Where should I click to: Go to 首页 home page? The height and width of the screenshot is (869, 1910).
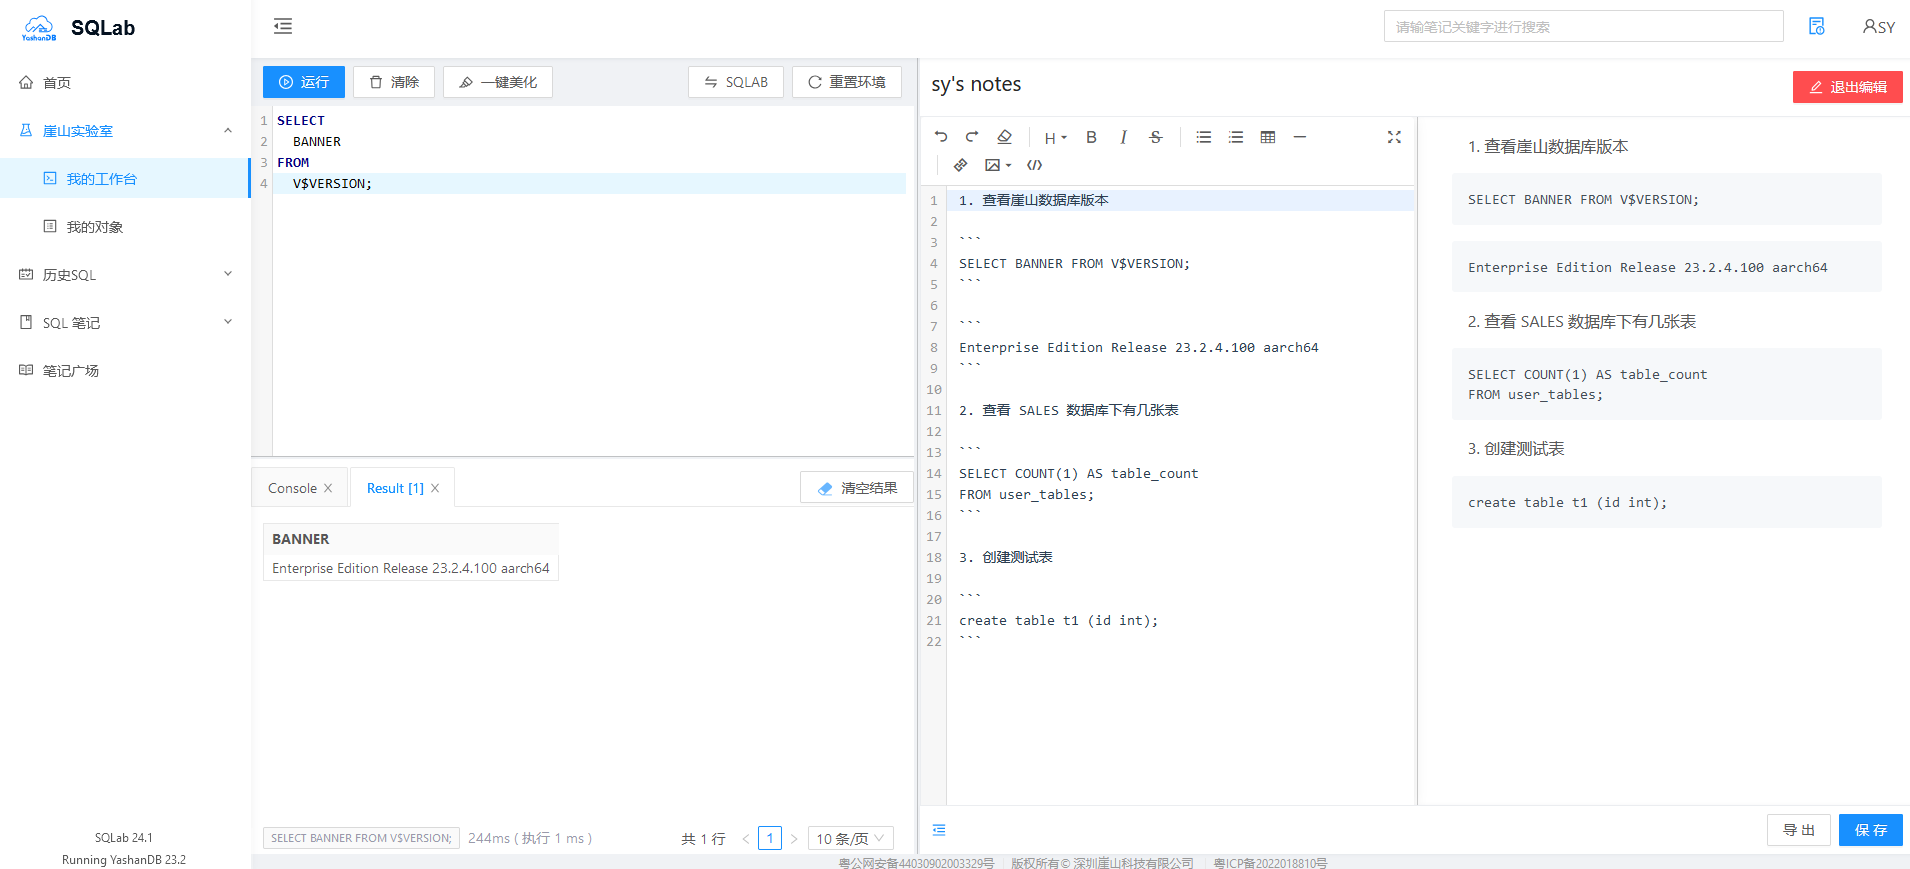click(125, 83)
